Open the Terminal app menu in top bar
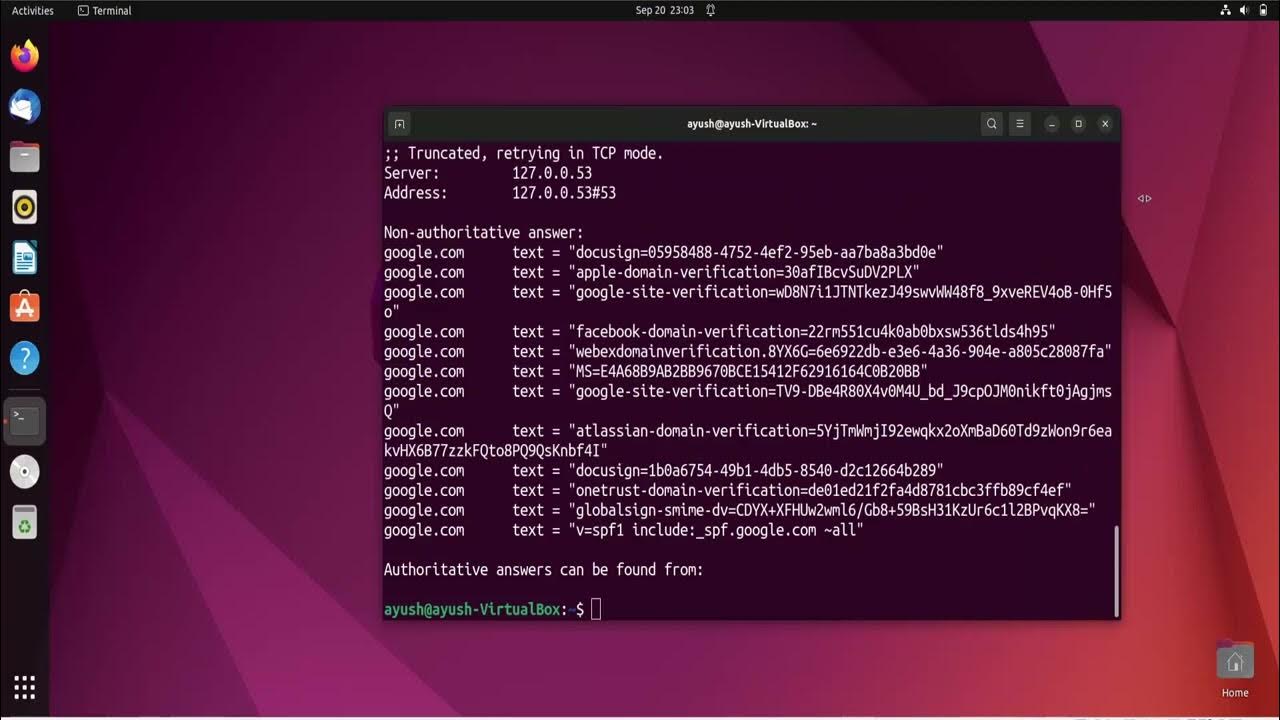 pos(104,10)
